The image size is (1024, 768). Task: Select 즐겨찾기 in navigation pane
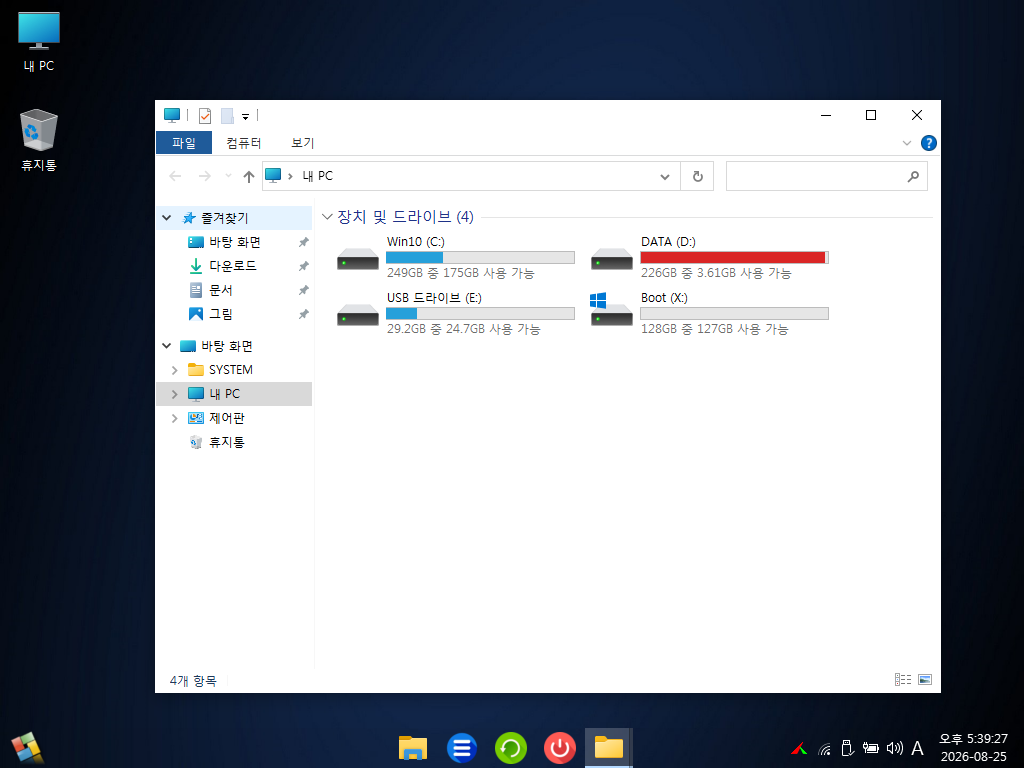coord(225,218)
